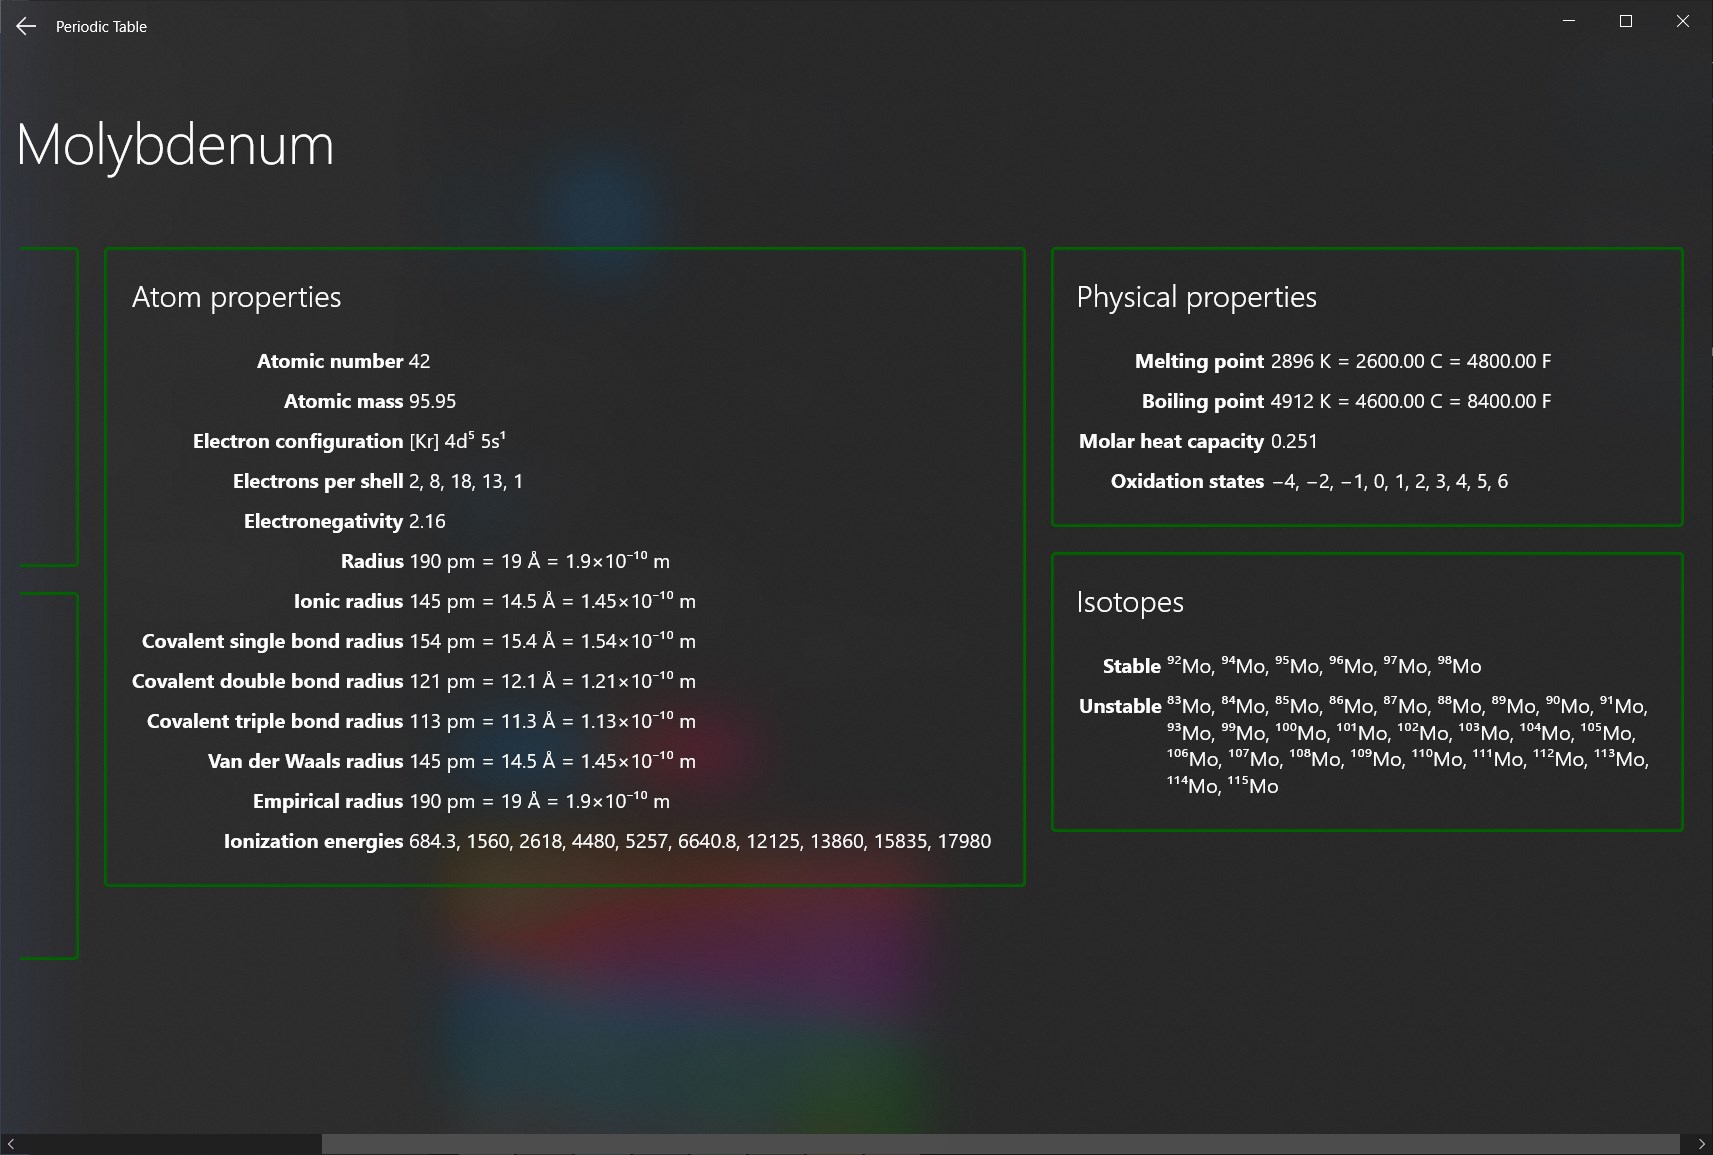Click the 'Oxidation states' label
This screenshot has width=1713, height=1155.
click(x=1188, y=481)
